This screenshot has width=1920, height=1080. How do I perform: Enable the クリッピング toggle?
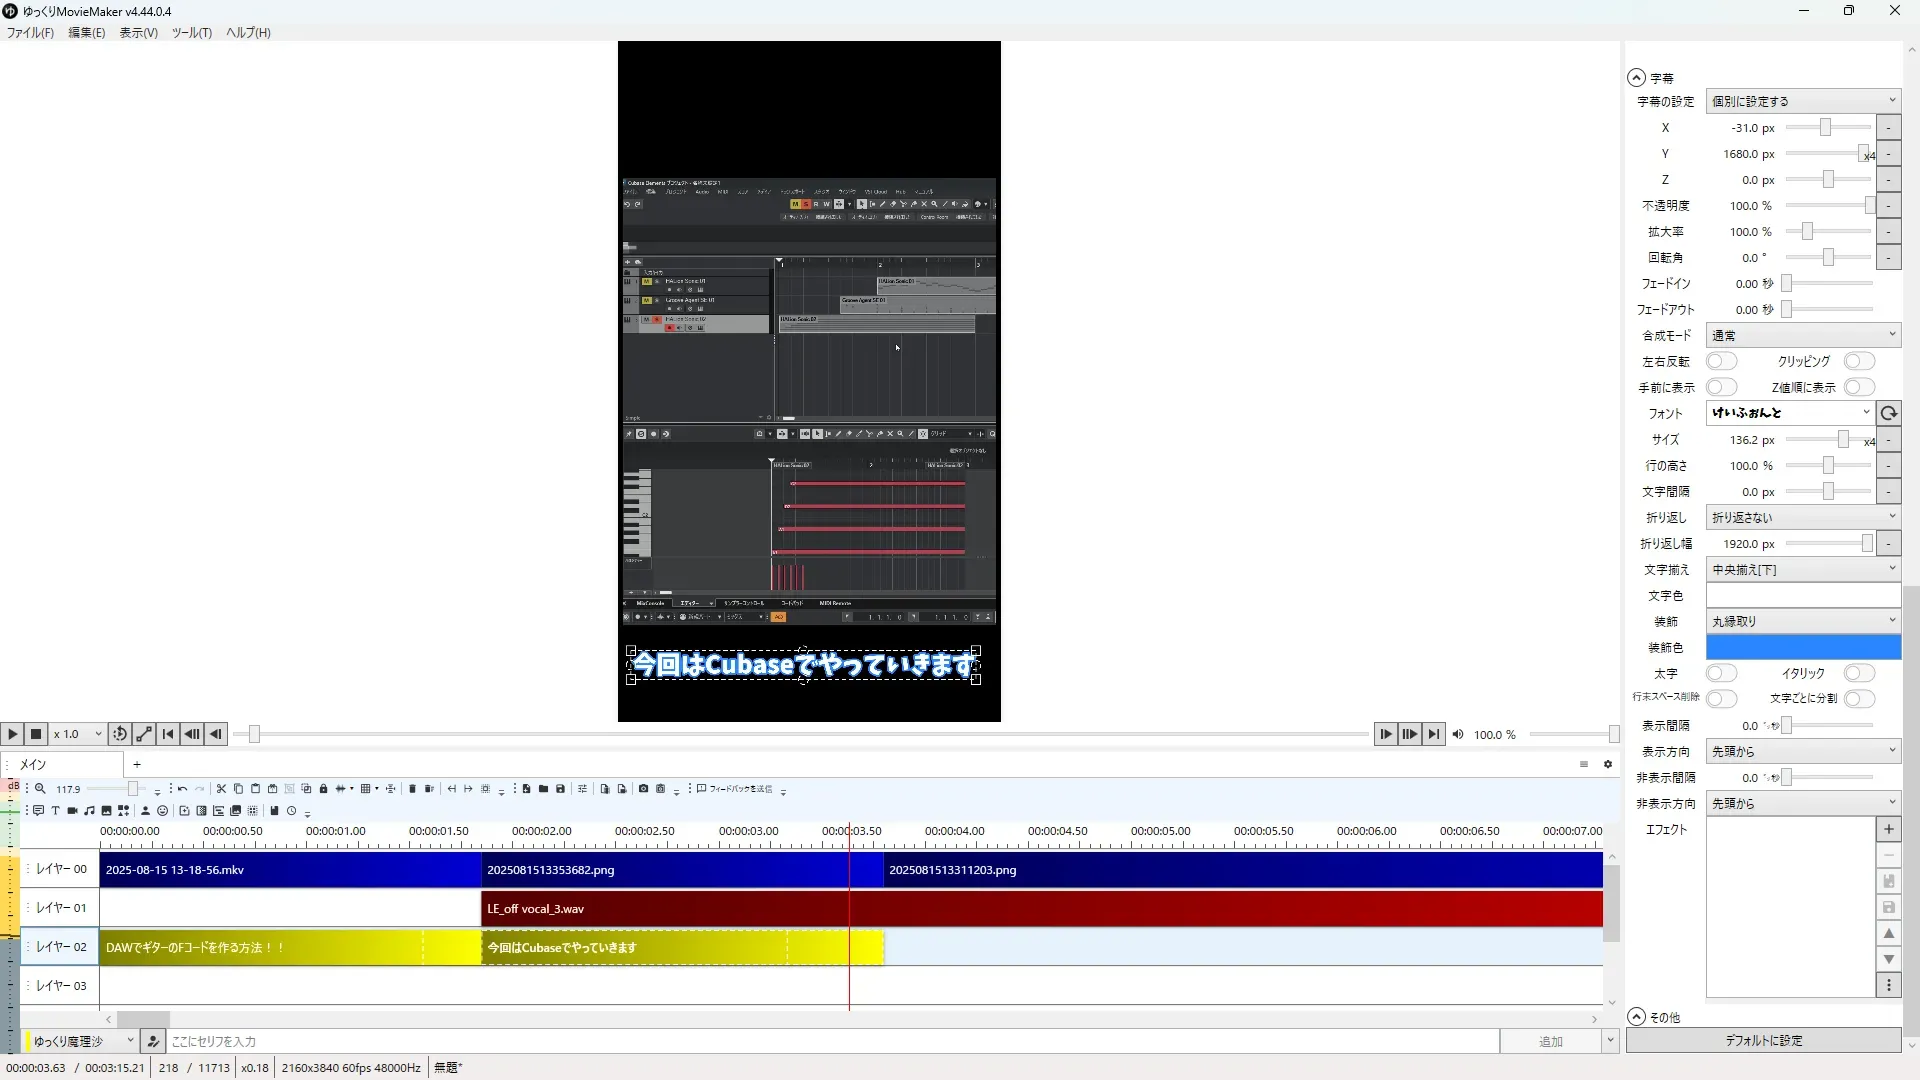pyautogui.click(x=1859, y=361)
